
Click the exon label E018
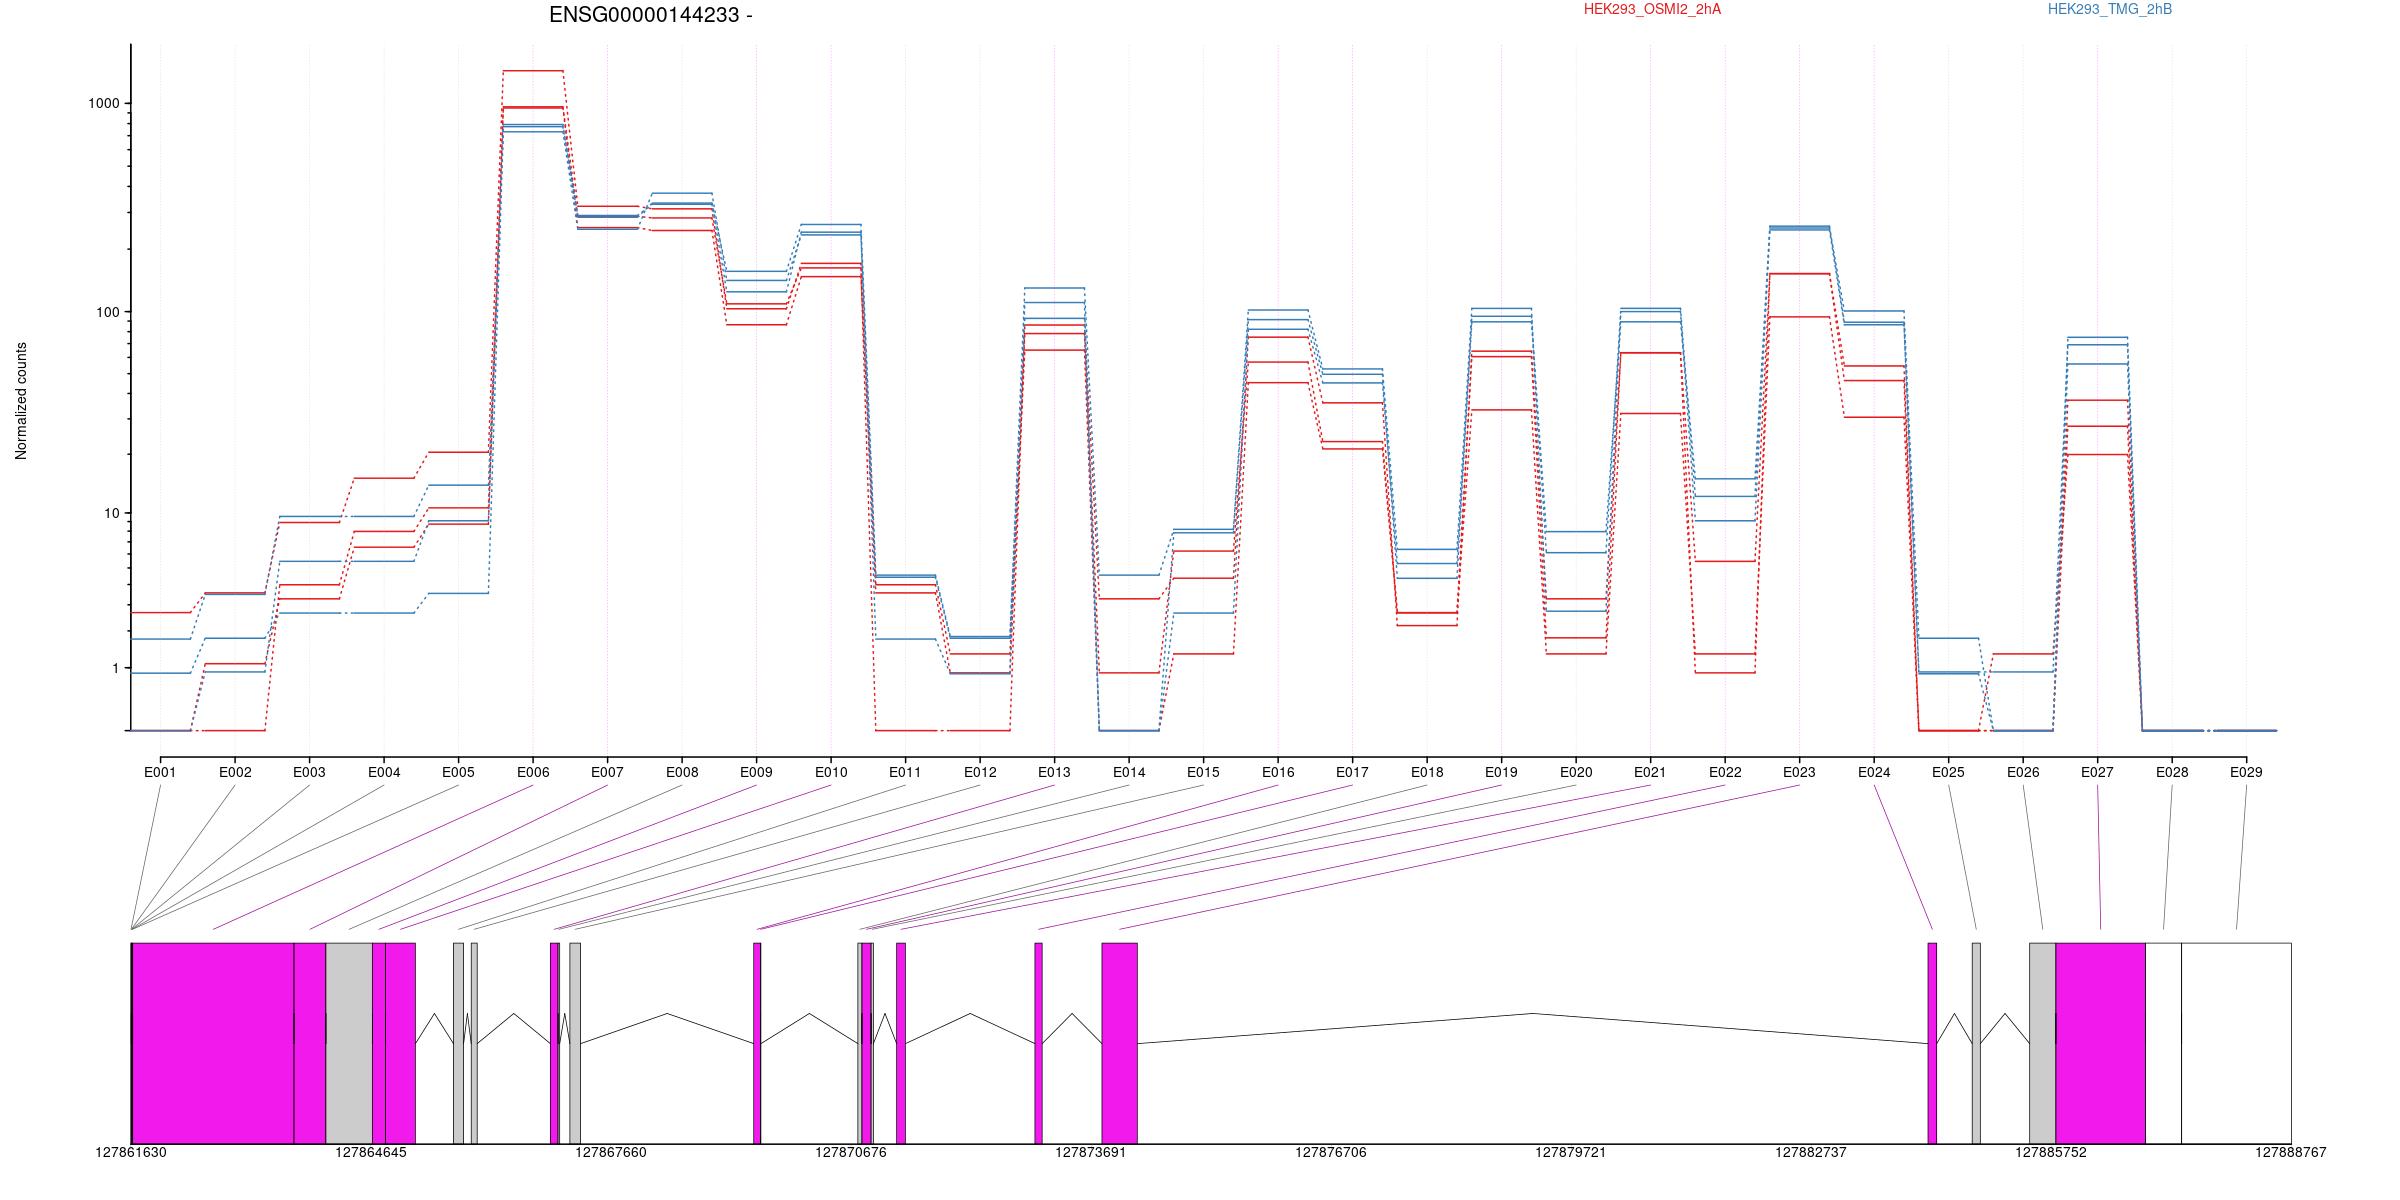(x=1427, y=772)
